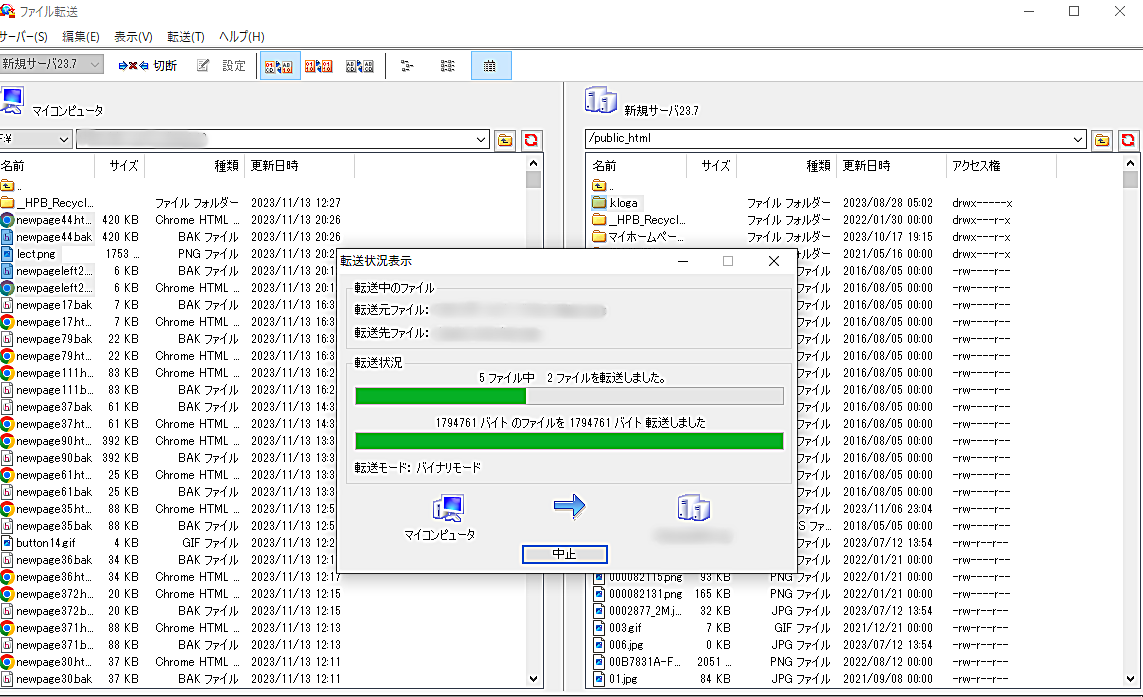The width and height of the screenshot is (1143, 697).
Task: Click the lect.png file icon
Action: point(7,254)
